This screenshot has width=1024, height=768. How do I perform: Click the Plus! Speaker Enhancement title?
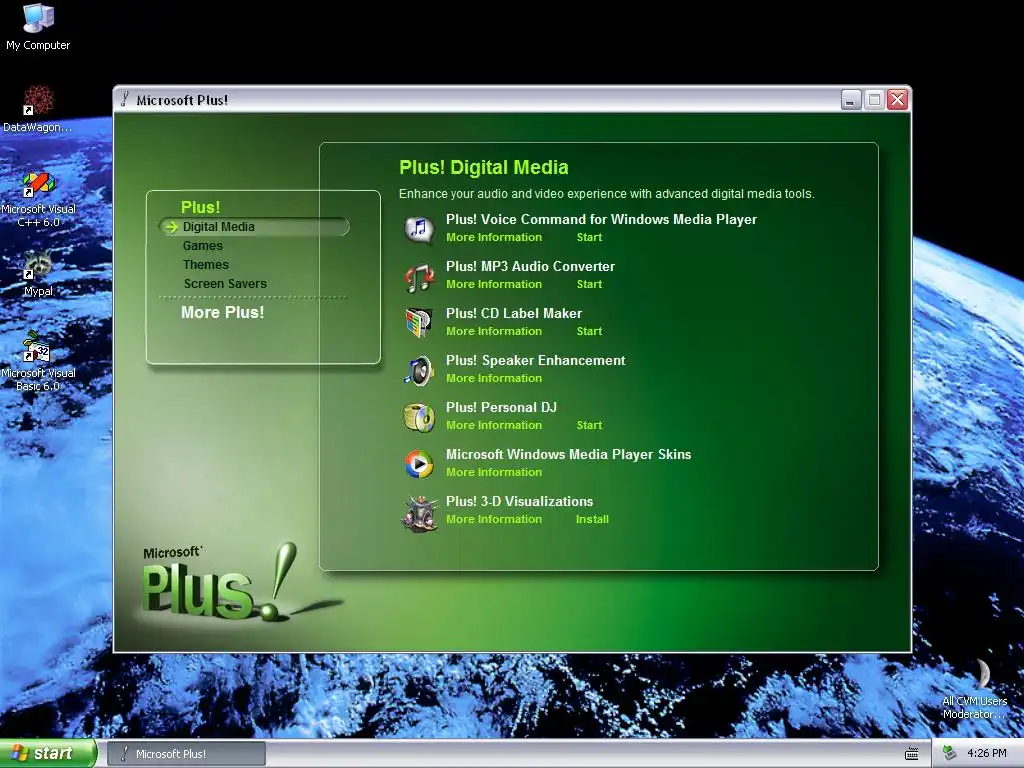(536, 360)
